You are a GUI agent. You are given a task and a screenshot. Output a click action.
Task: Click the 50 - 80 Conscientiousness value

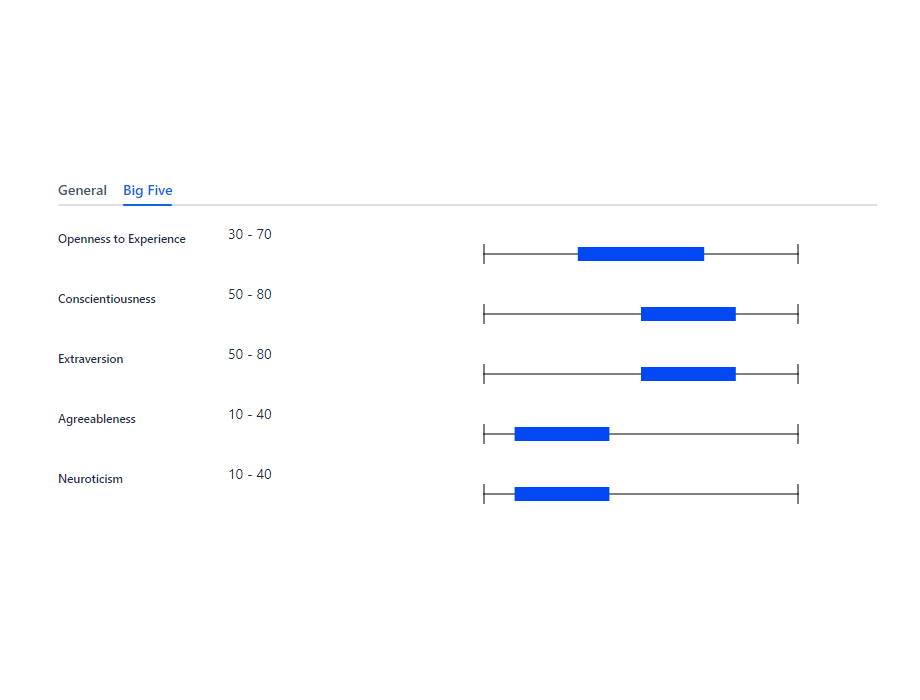click(x=250, y=294)
